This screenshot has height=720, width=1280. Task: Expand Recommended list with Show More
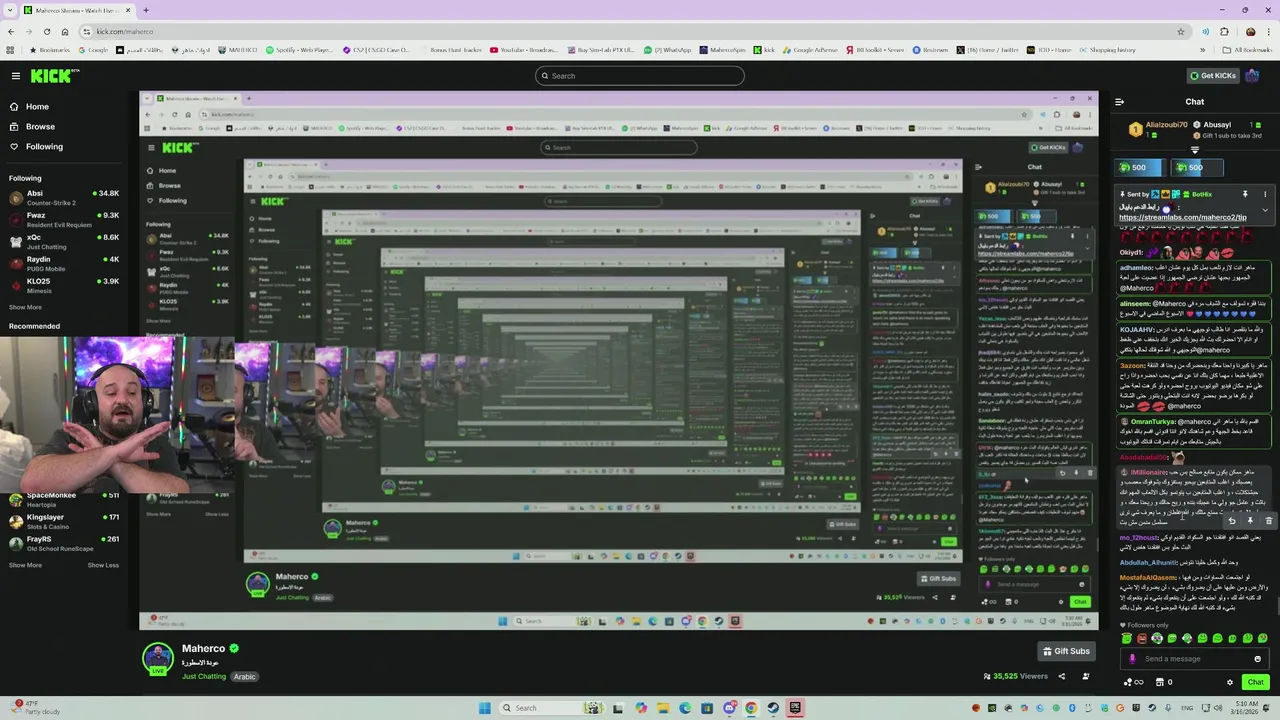click(25, 565)
